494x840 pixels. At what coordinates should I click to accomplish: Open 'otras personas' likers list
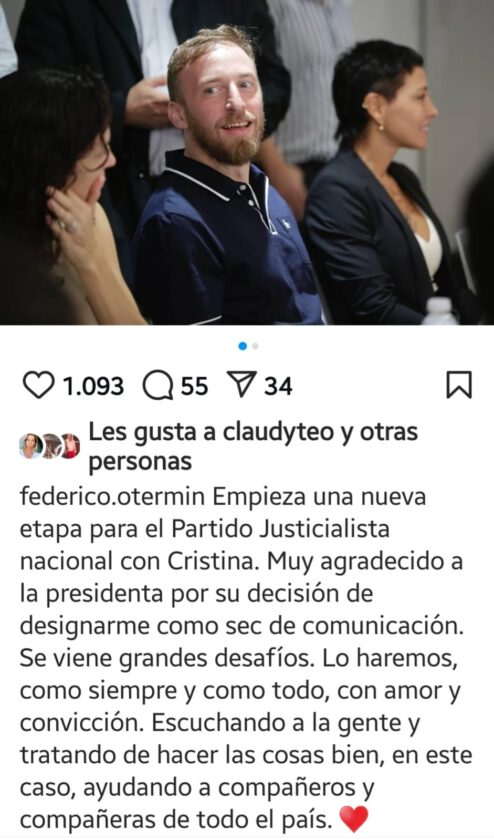coord(252,447)
